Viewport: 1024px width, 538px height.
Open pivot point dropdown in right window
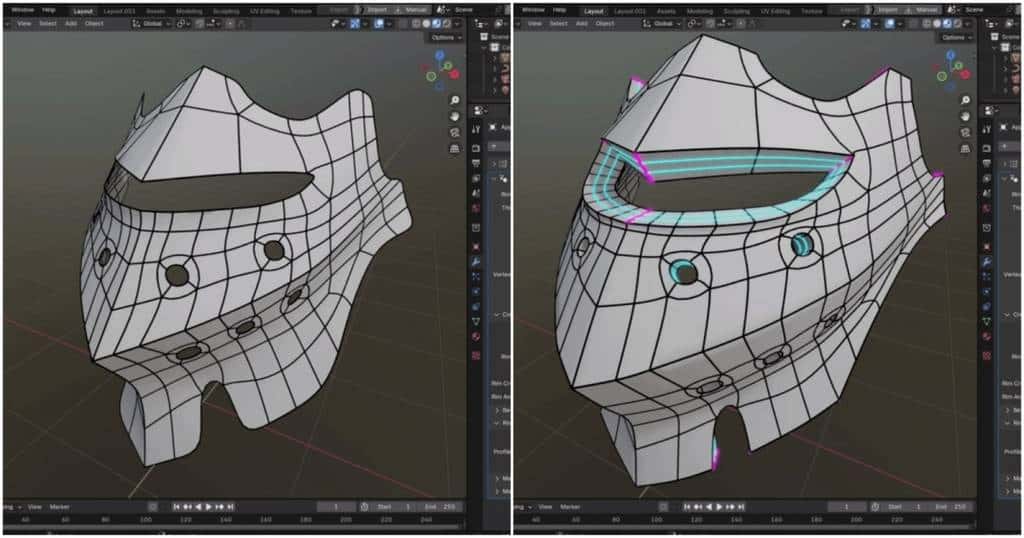click(694, 24)
